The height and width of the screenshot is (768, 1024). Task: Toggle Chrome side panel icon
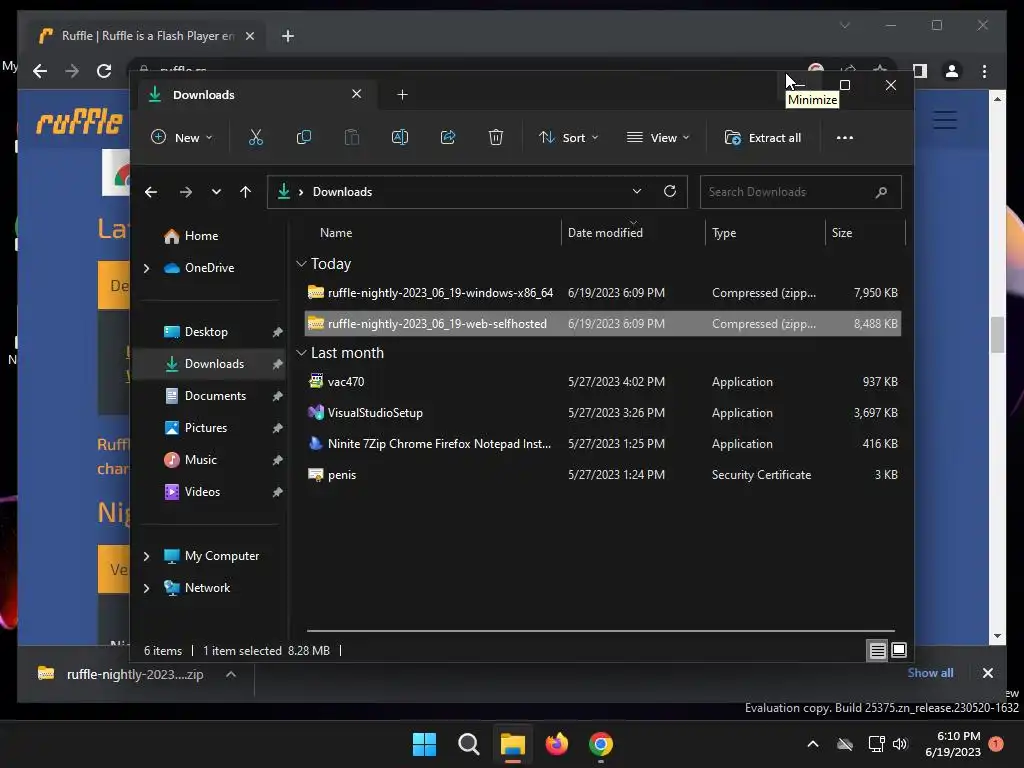[x=920, y=71]
